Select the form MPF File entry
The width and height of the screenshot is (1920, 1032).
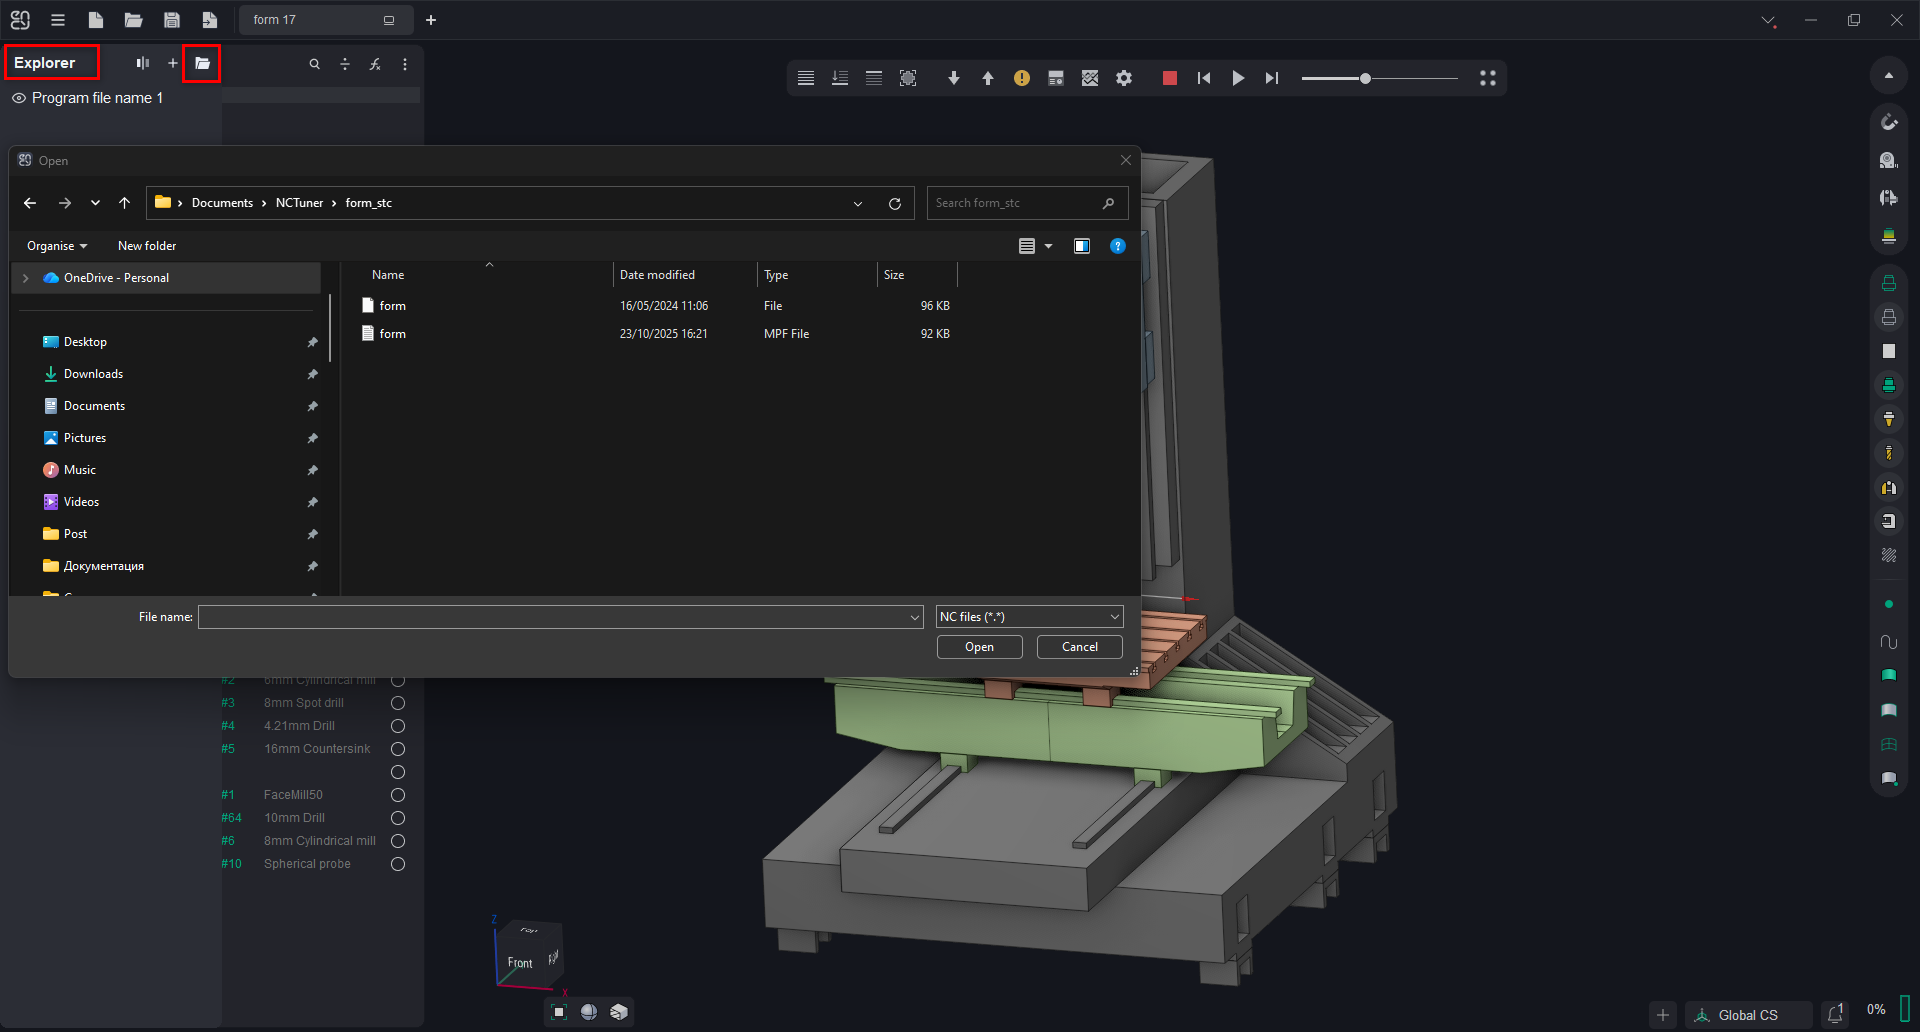393,334
